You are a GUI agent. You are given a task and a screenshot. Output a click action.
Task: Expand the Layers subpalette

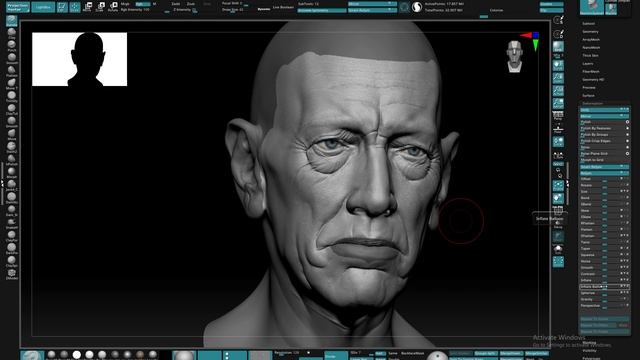tap(588, 64)
